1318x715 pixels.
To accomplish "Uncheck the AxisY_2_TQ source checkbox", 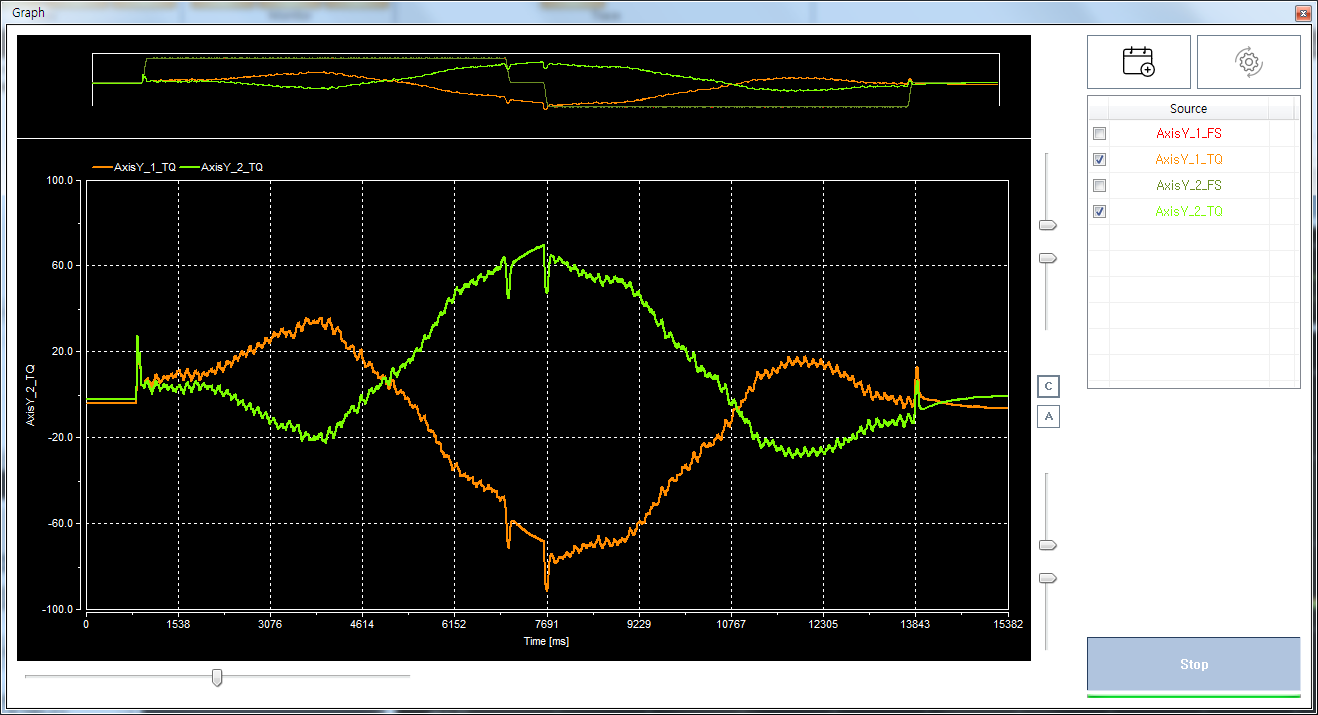I will click(1100, 212).
